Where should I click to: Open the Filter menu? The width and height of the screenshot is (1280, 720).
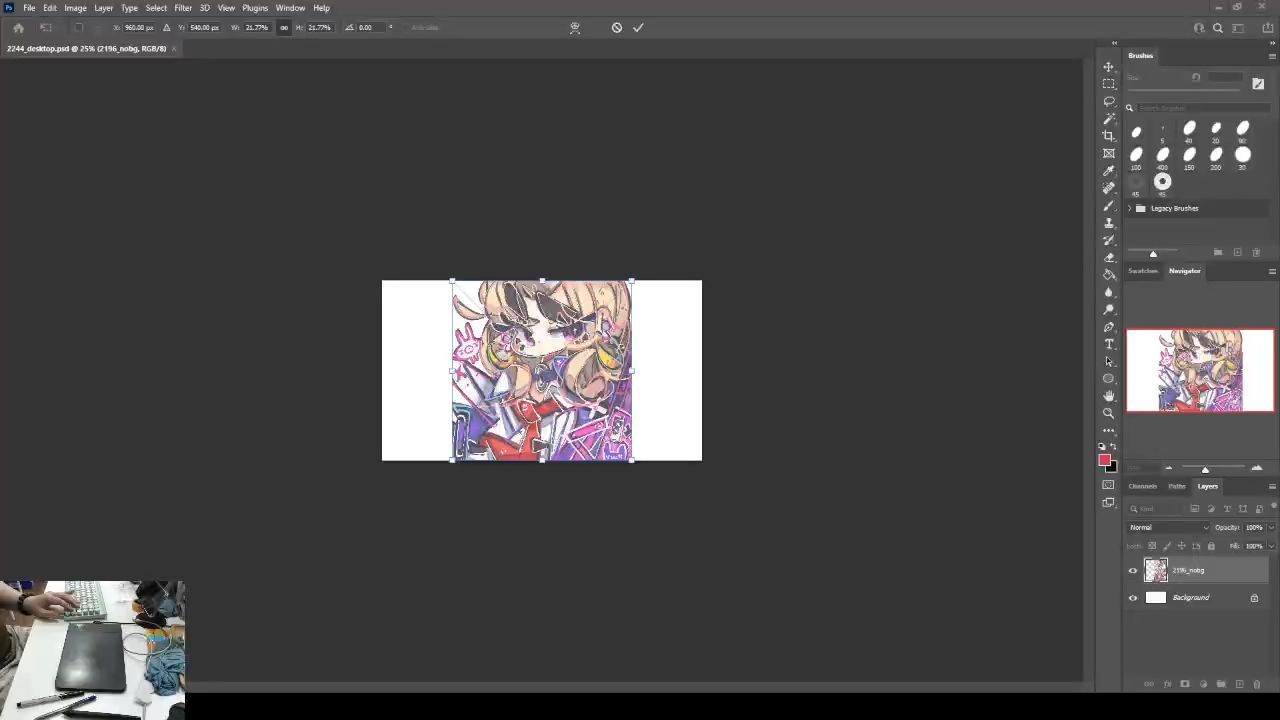point(183,8)
